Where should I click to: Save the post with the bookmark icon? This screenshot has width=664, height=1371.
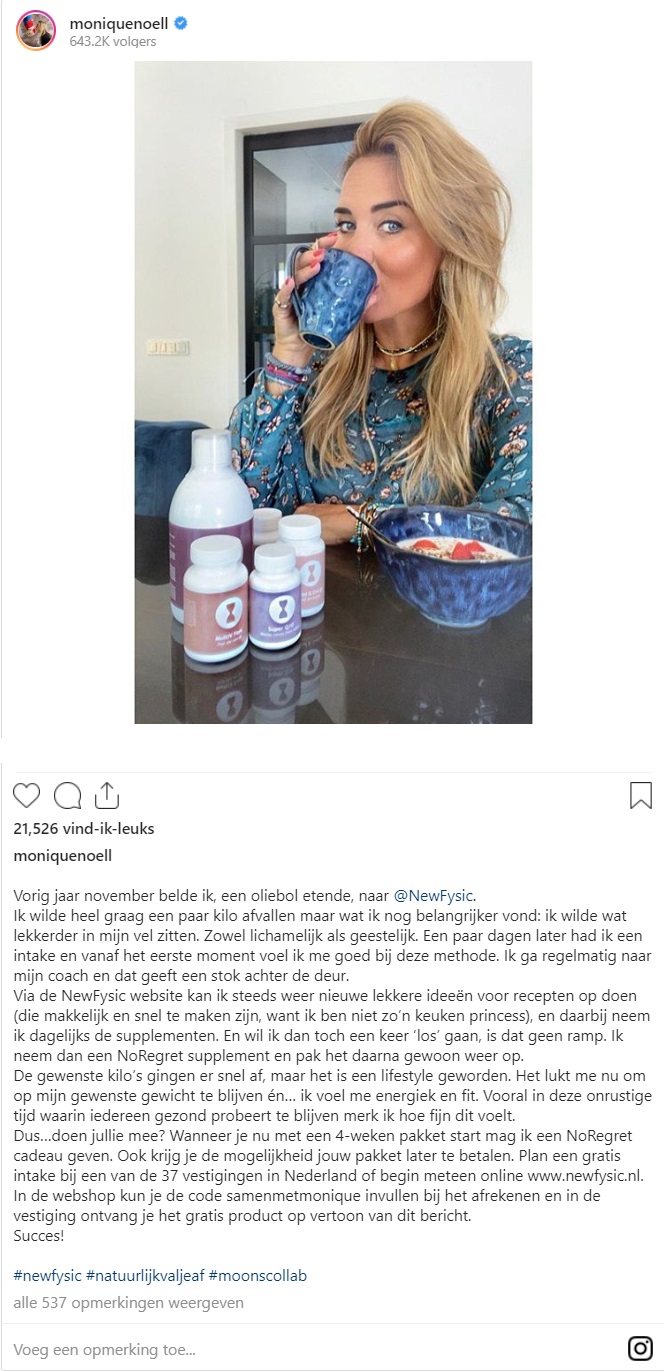640,795
